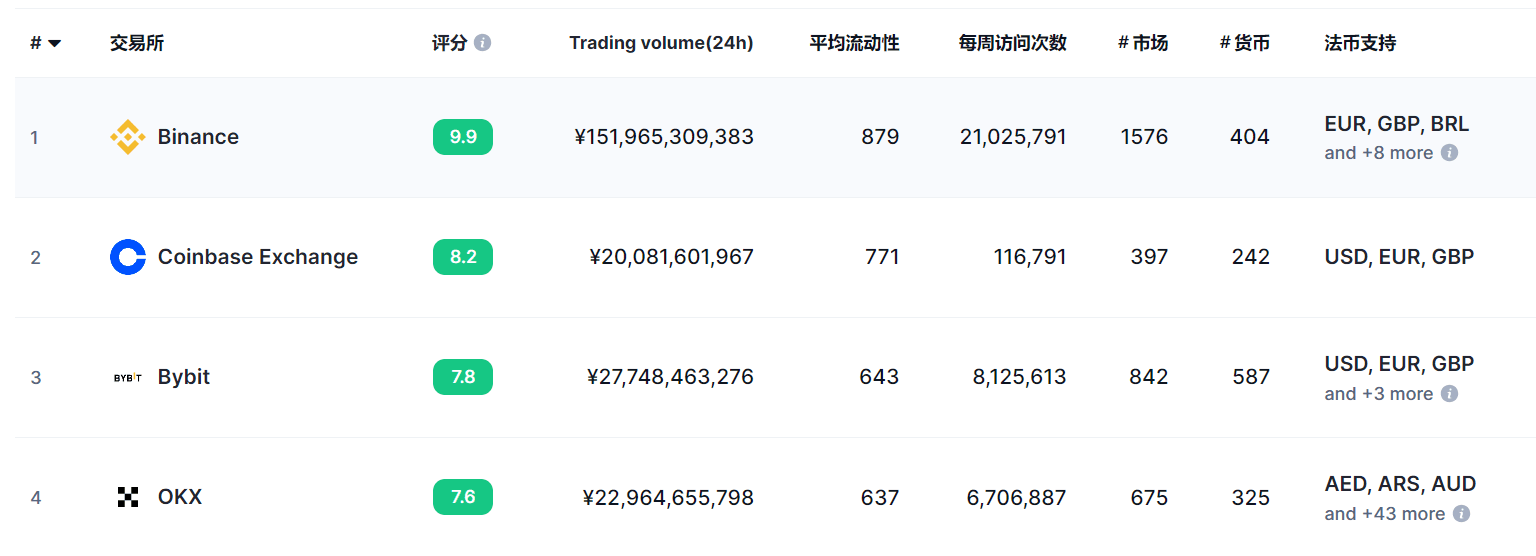Click the info icon next to 评分
Viewport: 1536px width, 556px height.
pyautogui.click(x=483, y=43)
